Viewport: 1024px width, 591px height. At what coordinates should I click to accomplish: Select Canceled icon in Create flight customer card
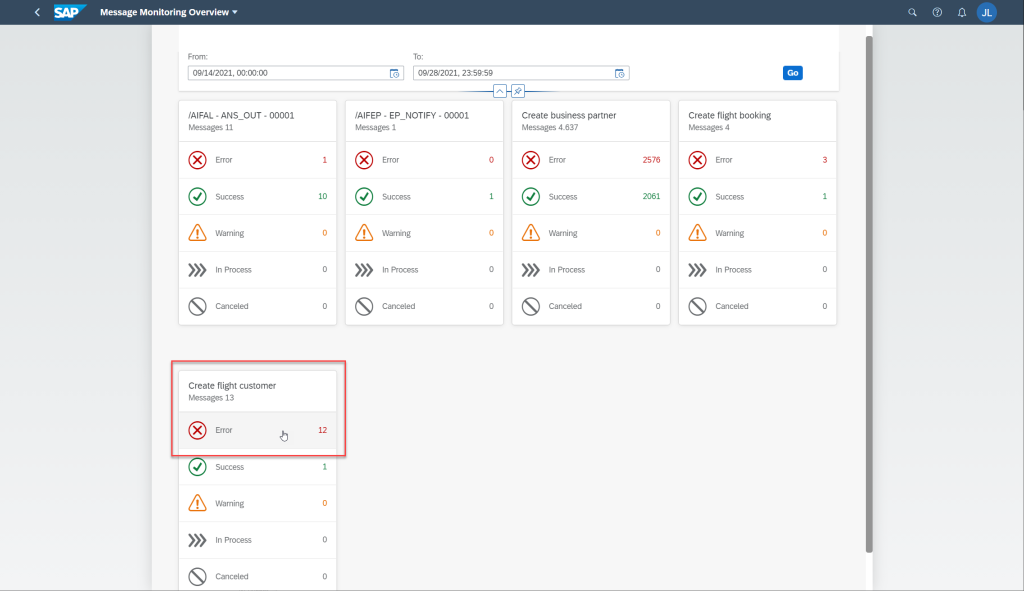pos(197,577)
